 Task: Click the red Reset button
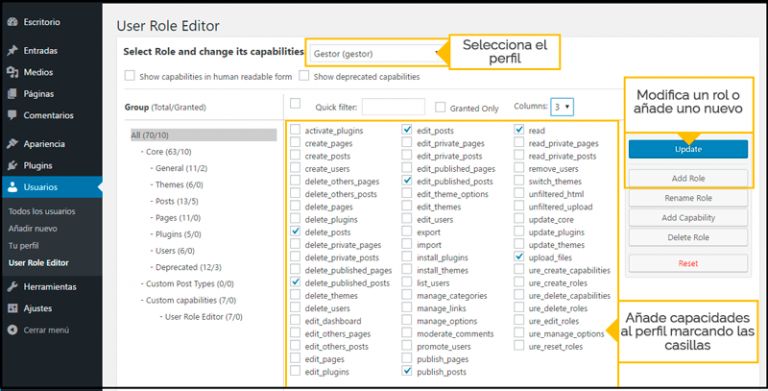pyautogui.click(x=688, y=263)
